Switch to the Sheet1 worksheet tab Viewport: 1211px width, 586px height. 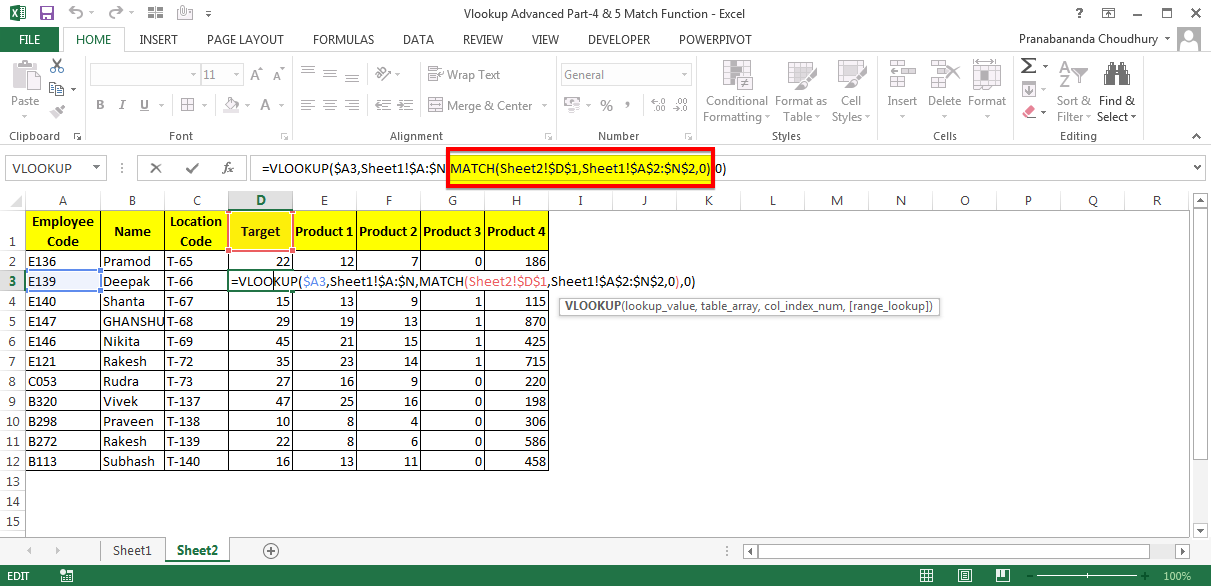(132, 549)
